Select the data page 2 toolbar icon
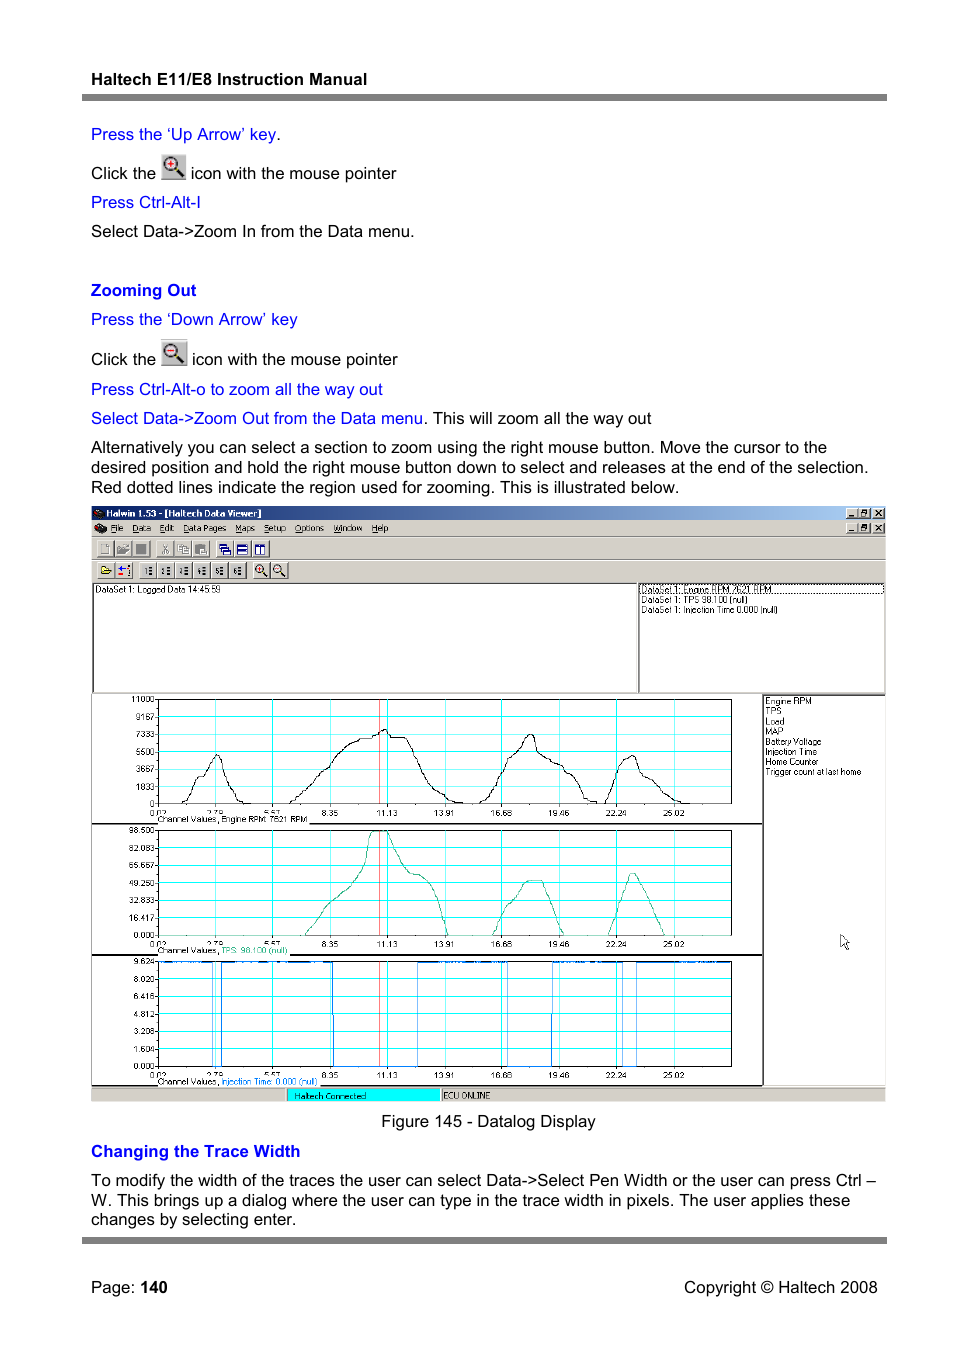 coord(166,570)
